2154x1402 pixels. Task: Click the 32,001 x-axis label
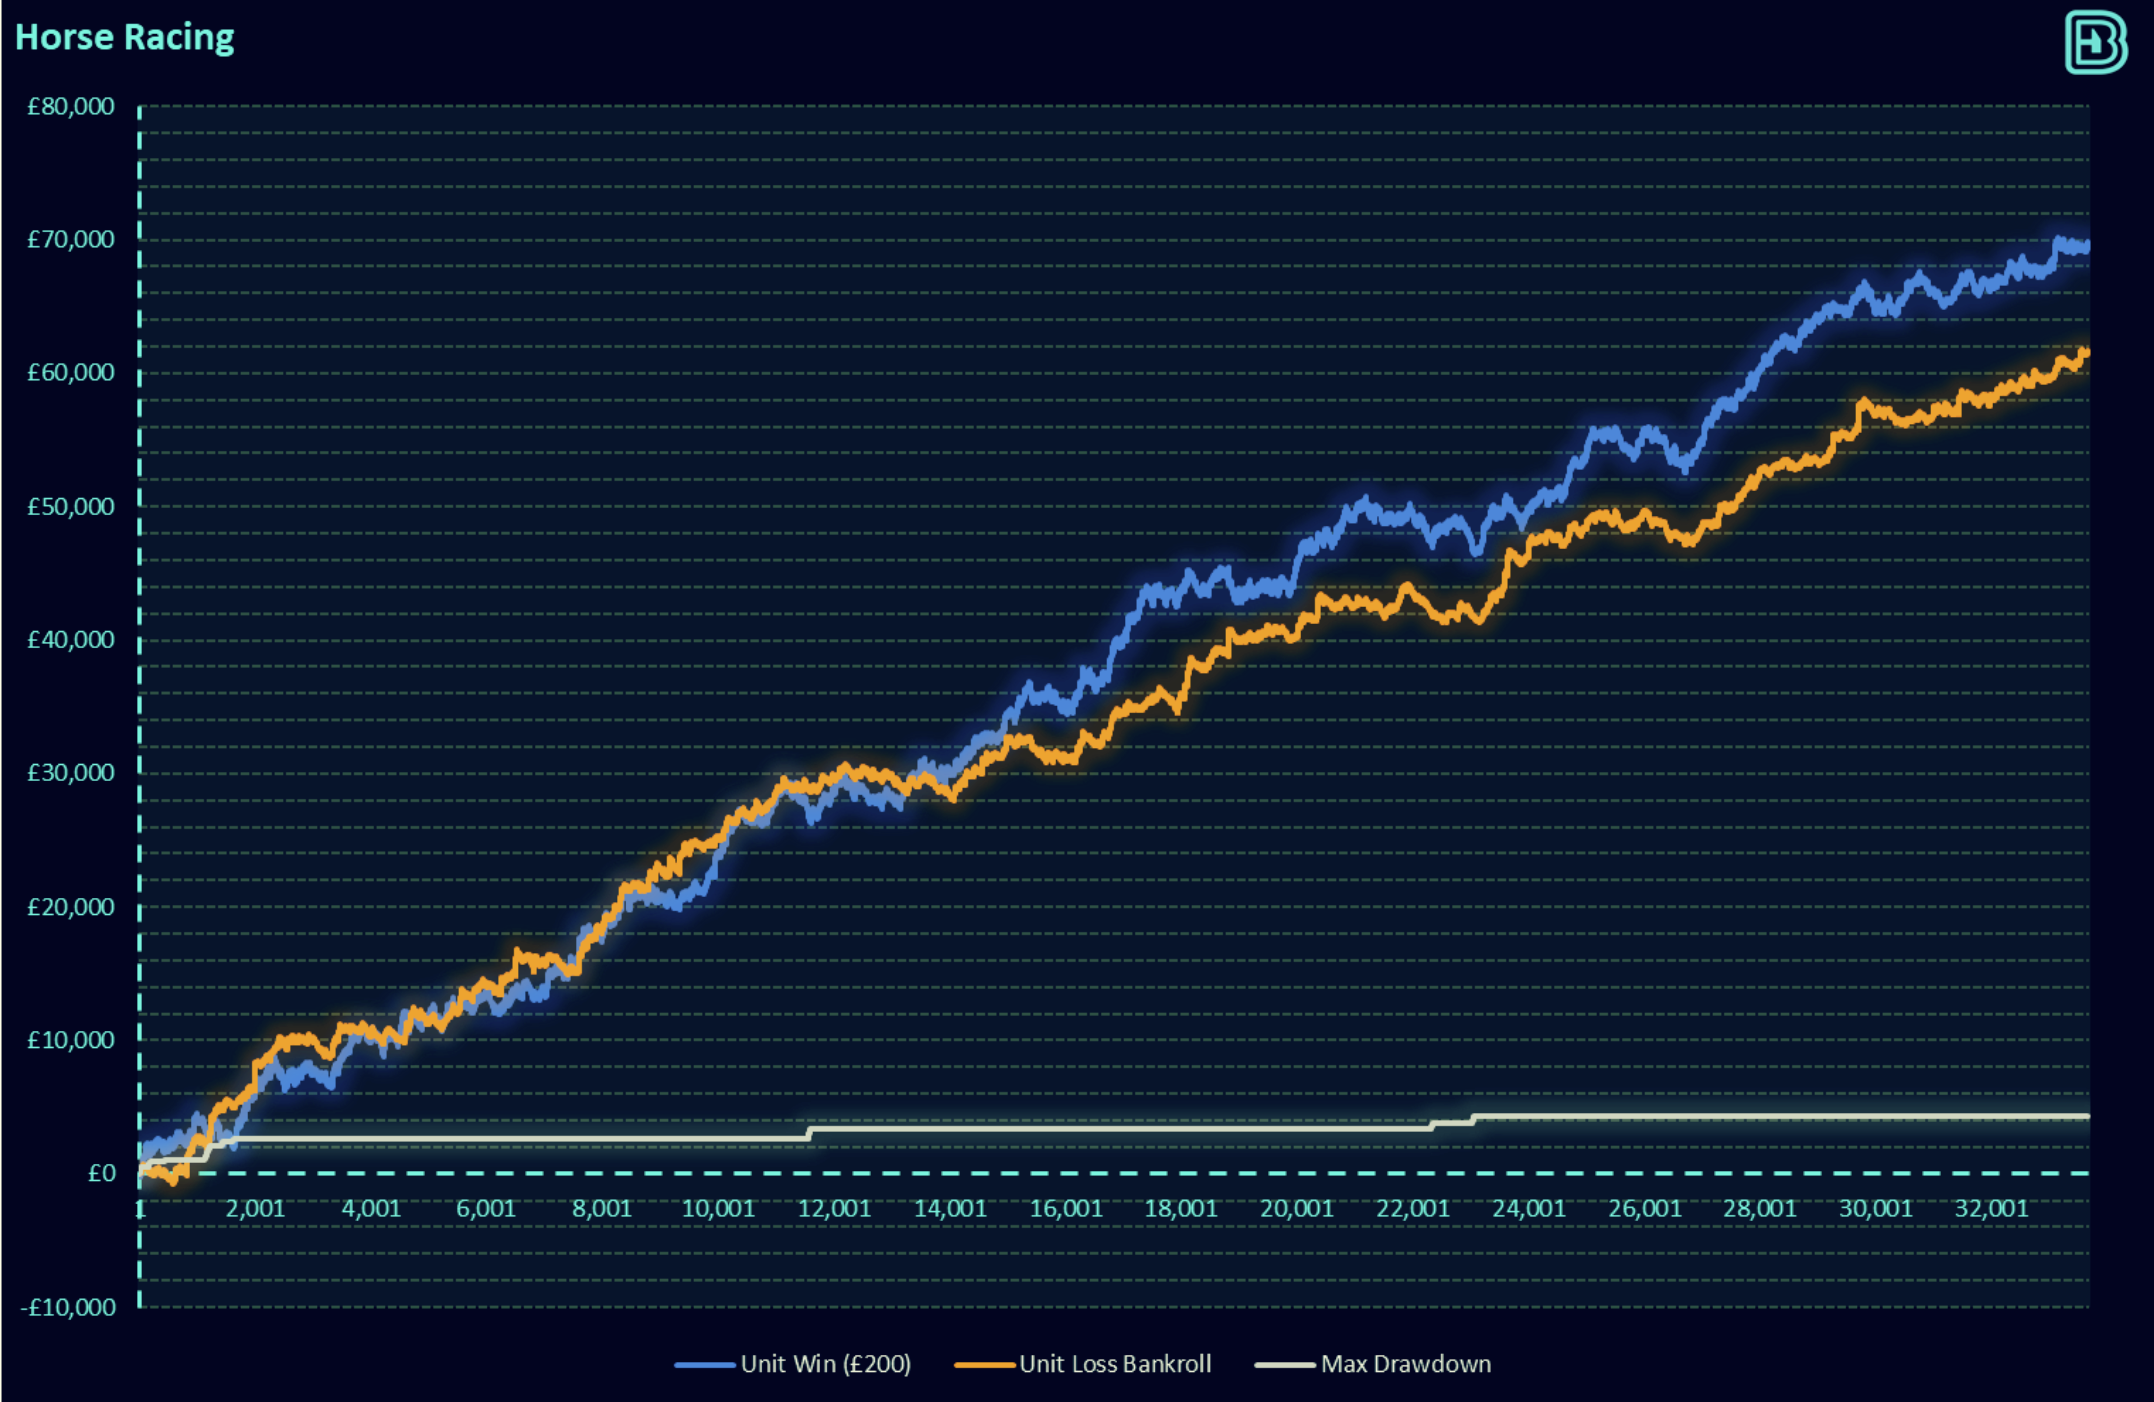1991,1208
